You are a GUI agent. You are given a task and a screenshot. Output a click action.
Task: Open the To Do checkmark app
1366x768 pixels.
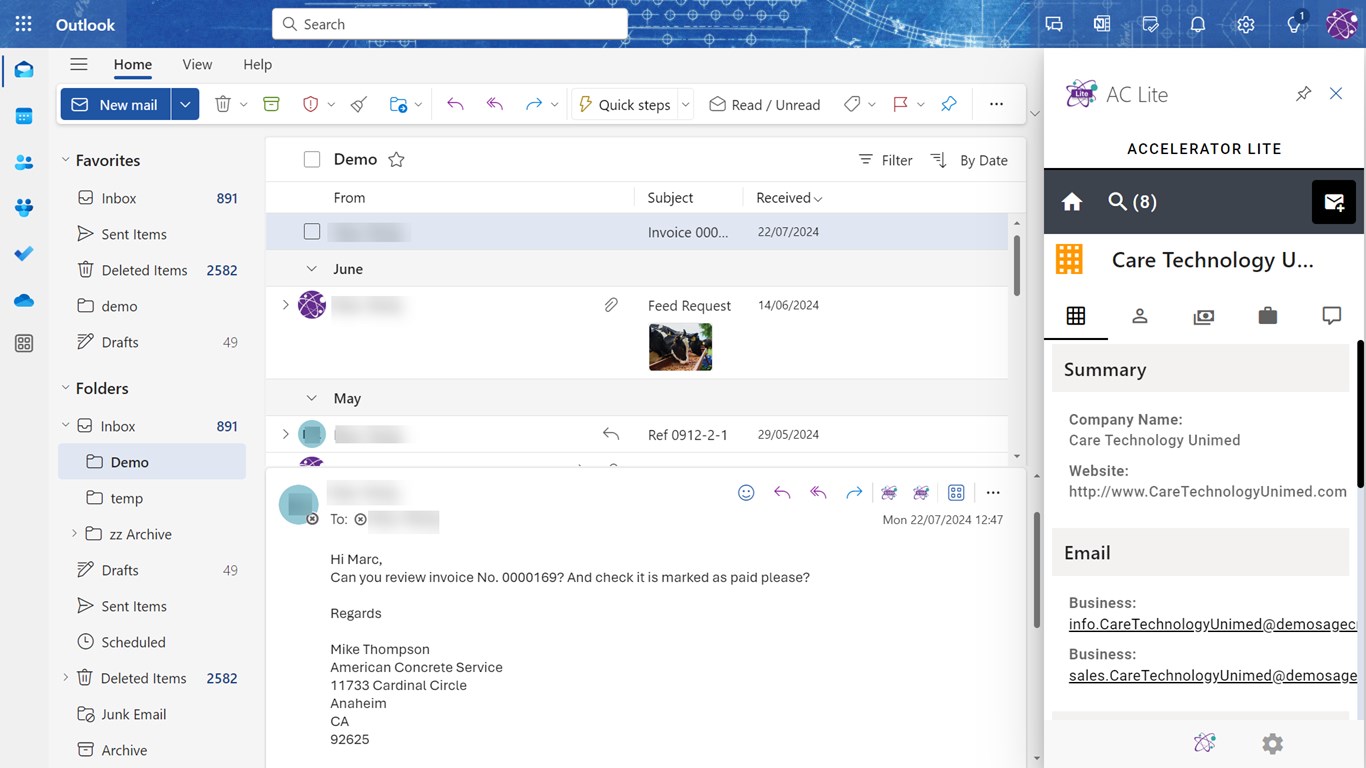point(24,254)
